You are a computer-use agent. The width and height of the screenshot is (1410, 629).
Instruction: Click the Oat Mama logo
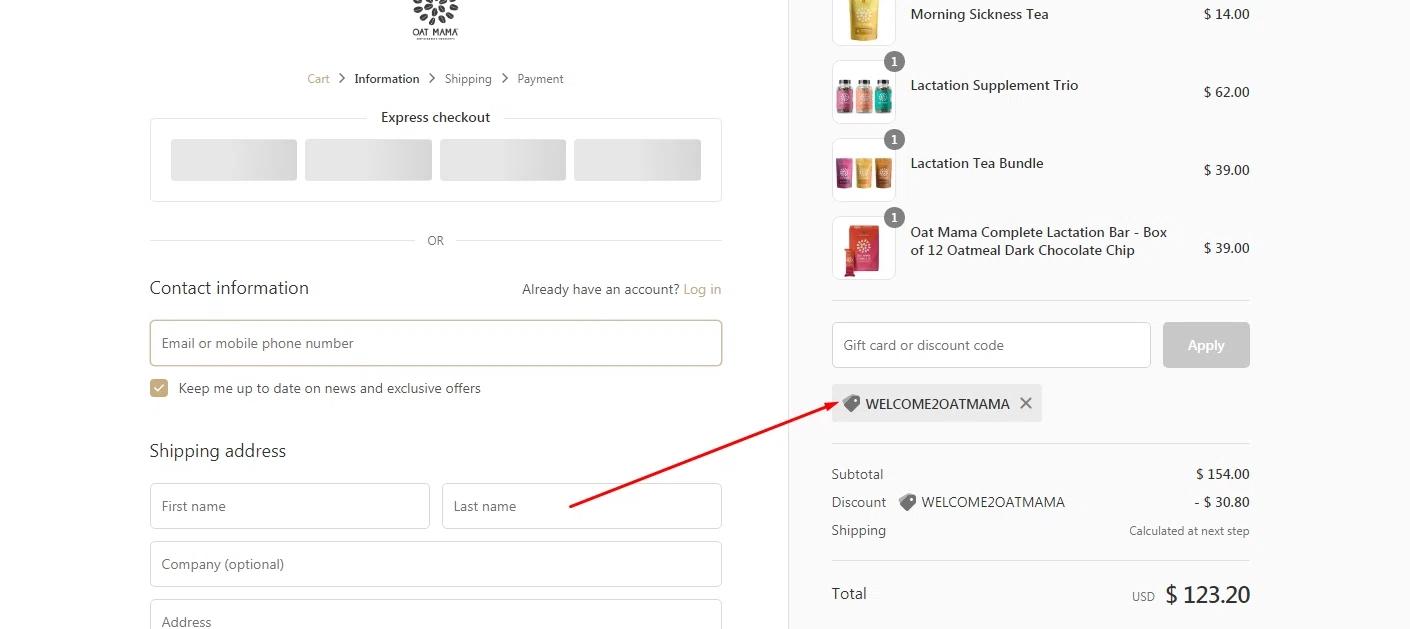[436, 18]
